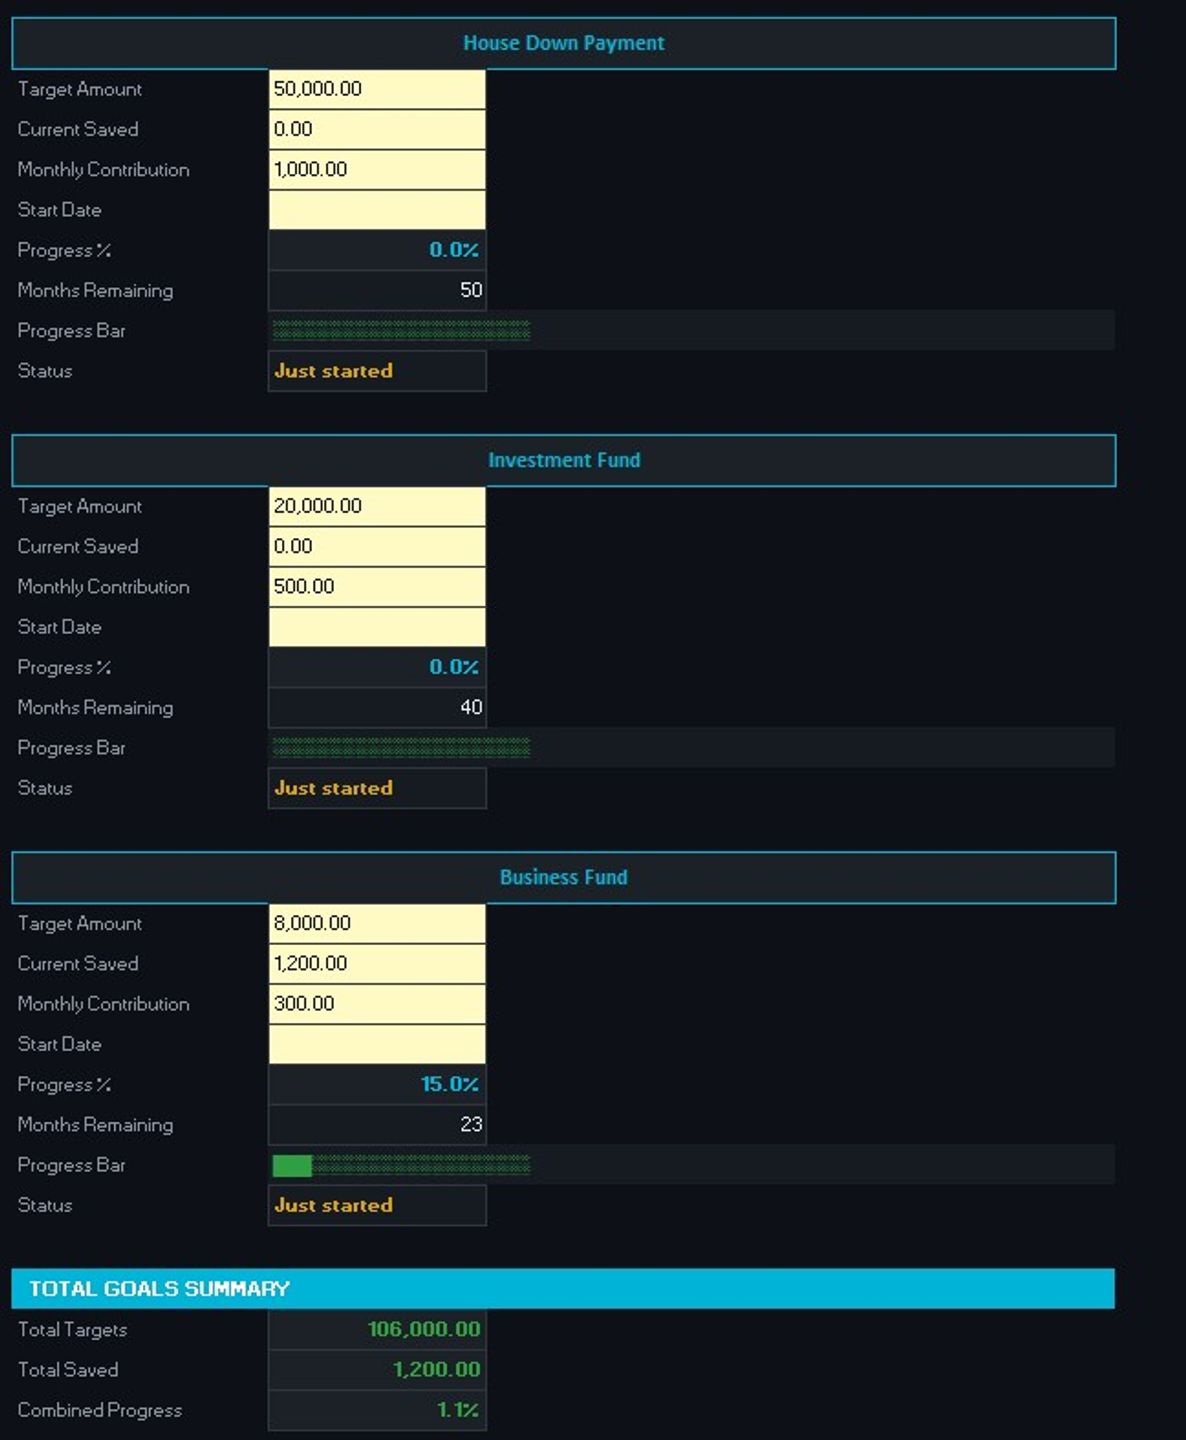The width and height of the screenshot is (1186, 1440).
Task: Click House Down Payment 'Target Amount' label
Action: [x=80, y=89]
